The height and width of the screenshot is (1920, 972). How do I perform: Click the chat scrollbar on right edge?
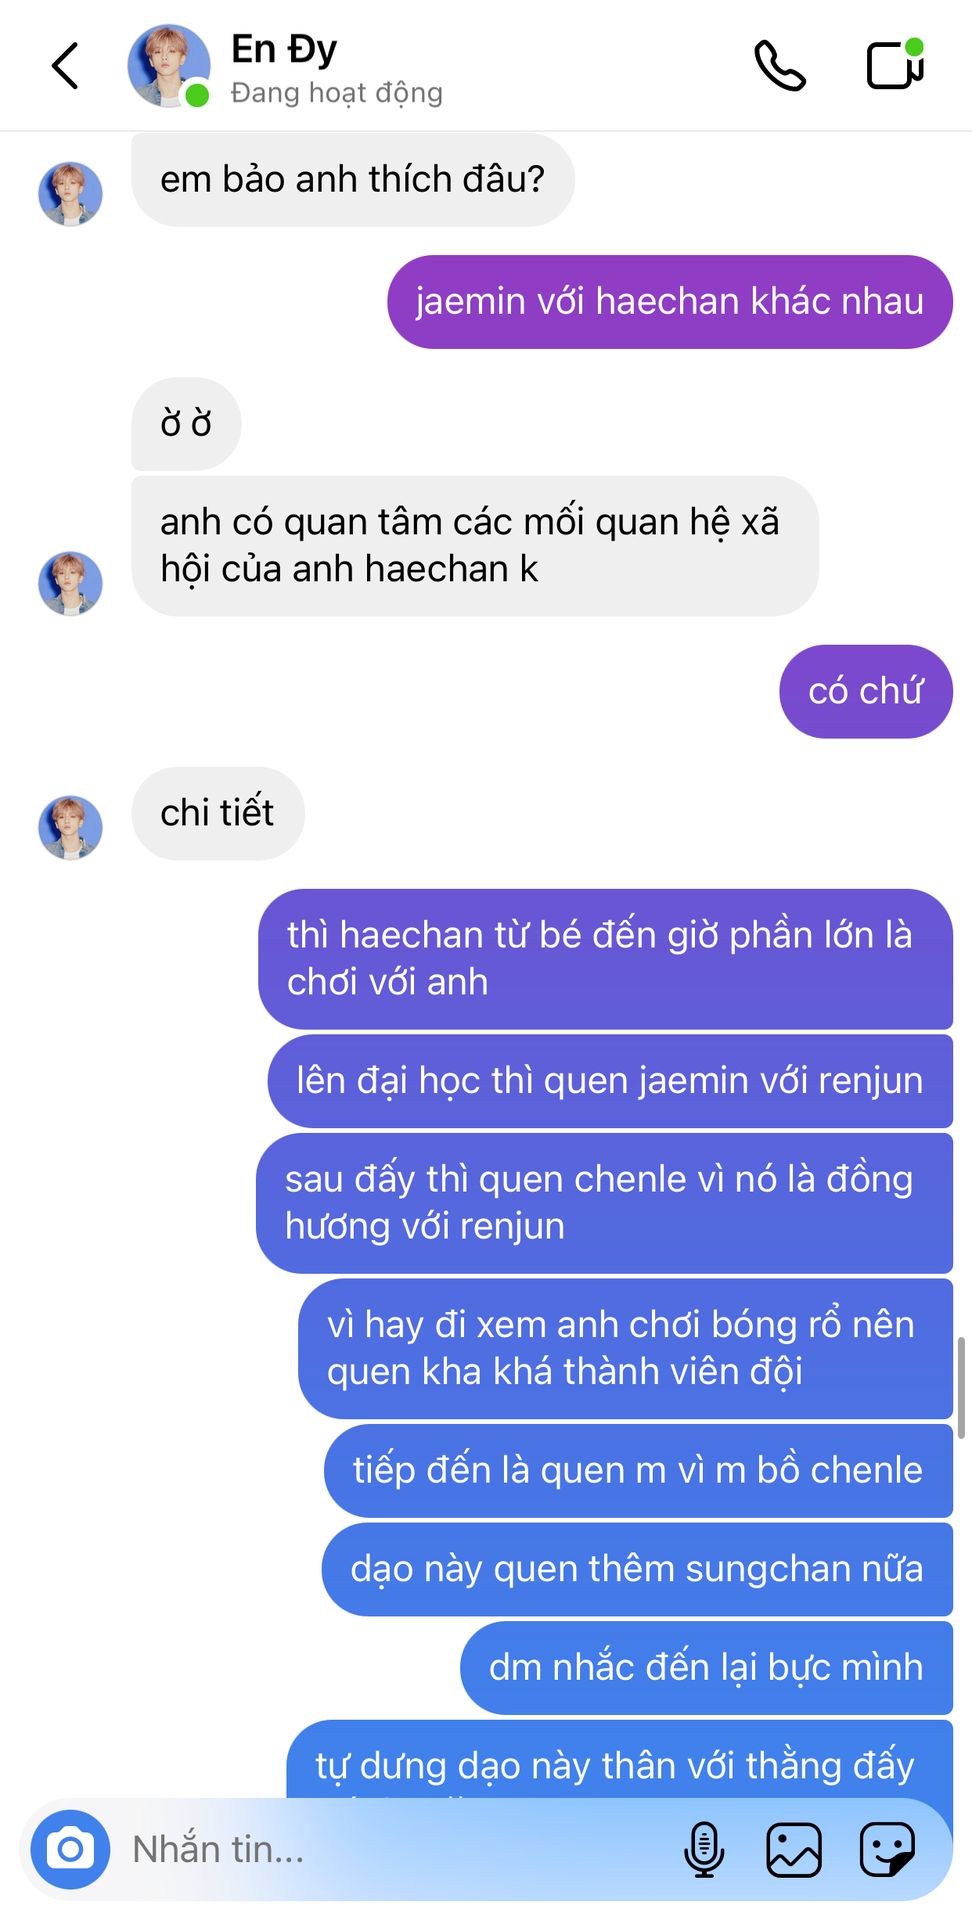[x=961, y=1387]
